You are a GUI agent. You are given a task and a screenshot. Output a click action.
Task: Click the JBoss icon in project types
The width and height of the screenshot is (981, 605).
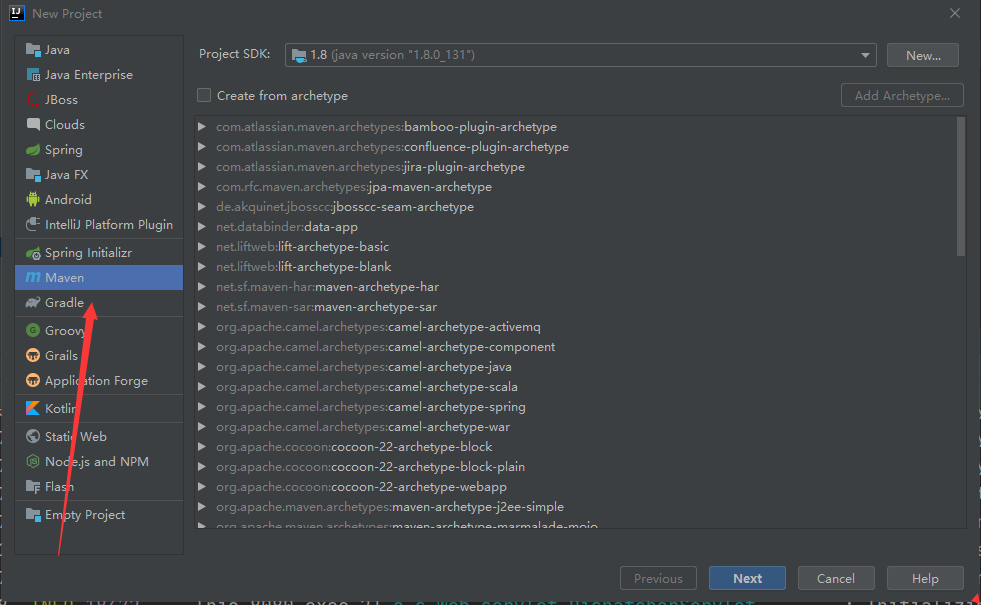[33, 100]
